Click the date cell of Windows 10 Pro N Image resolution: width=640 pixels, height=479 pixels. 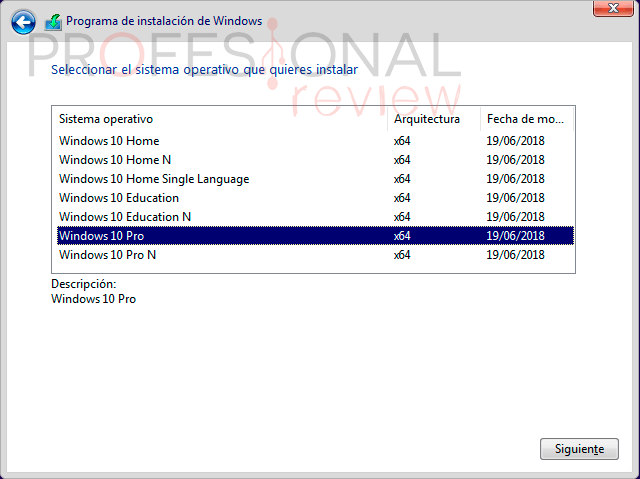[x=515, y=255]
